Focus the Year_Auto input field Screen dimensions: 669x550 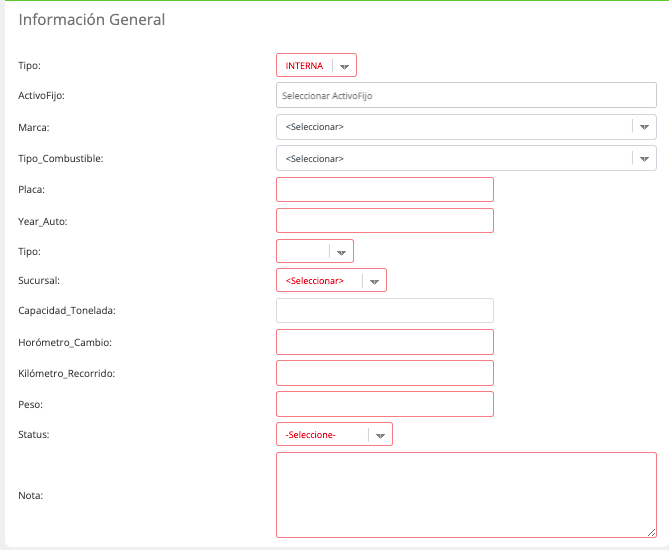tap(385, 221)
